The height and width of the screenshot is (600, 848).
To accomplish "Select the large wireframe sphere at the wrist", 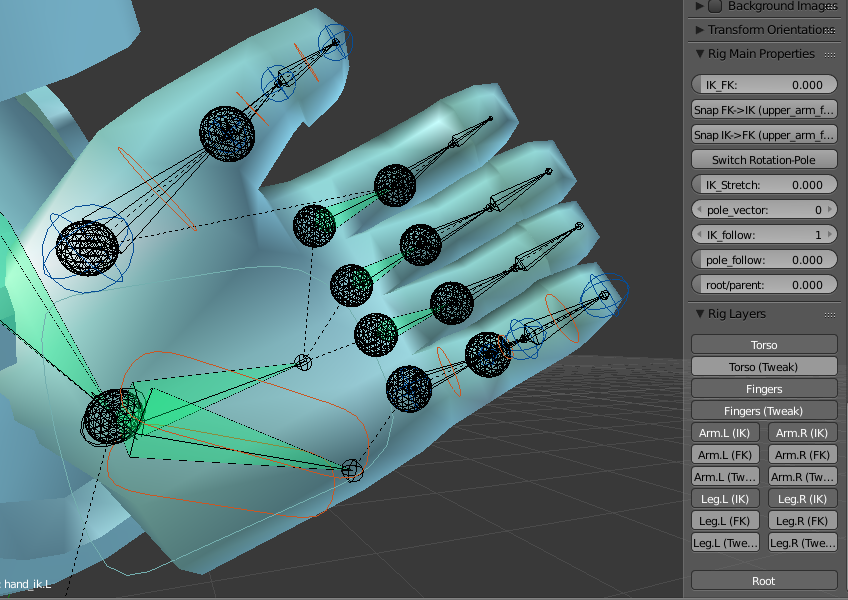I will [x=112, y=417].
